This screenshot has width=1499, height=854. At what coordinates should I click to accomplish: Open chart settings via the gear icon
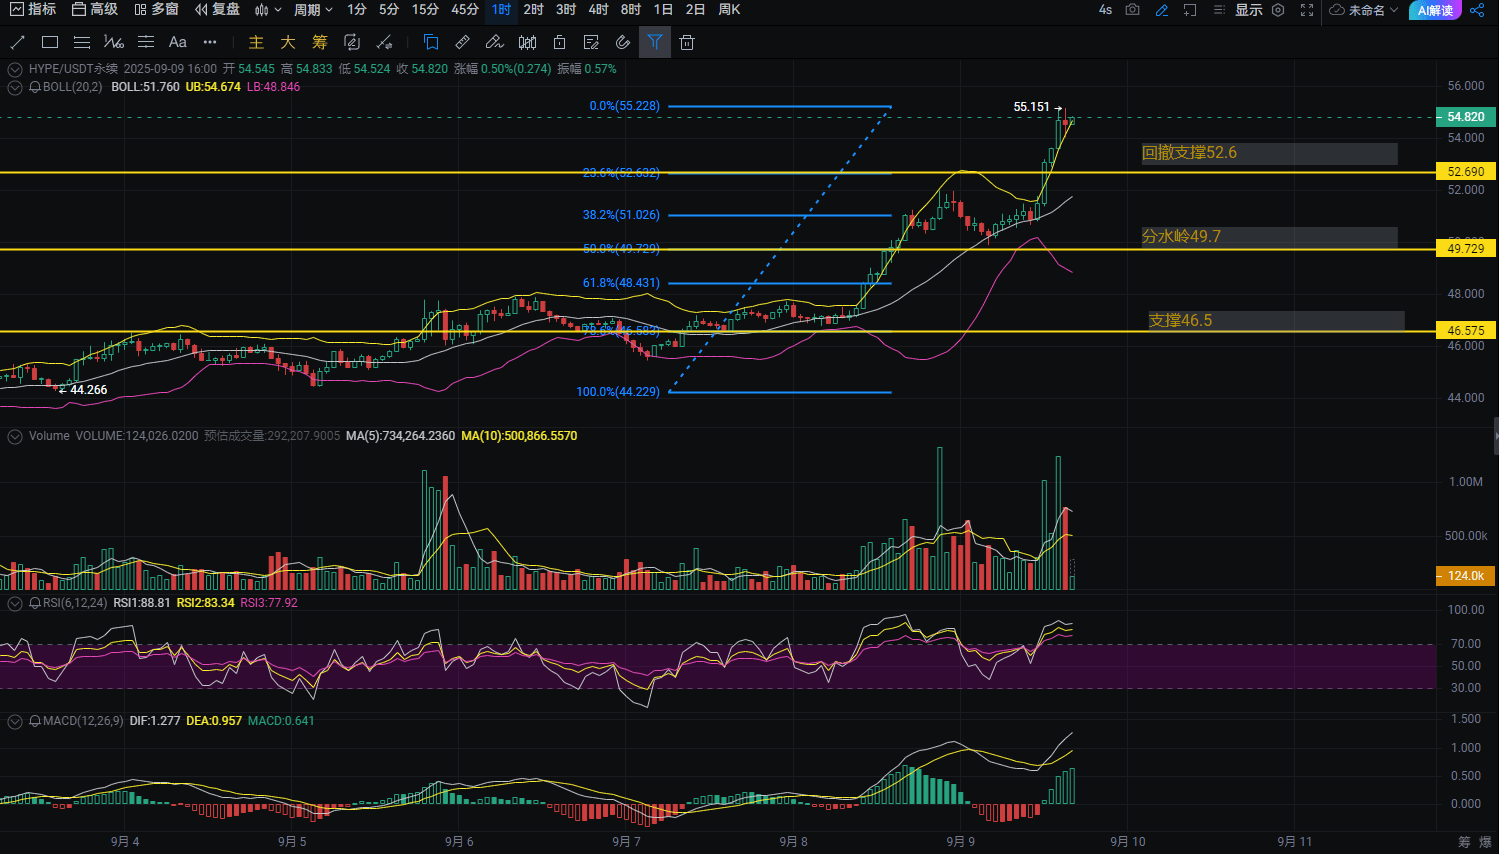click(x=1279, y=10)
